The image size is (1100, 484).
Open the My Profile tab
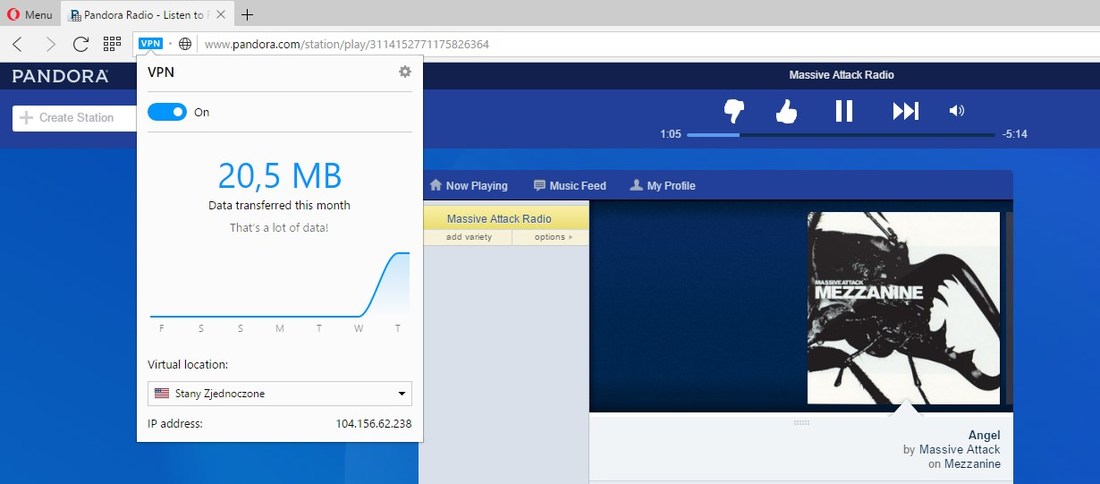(662, 186)
